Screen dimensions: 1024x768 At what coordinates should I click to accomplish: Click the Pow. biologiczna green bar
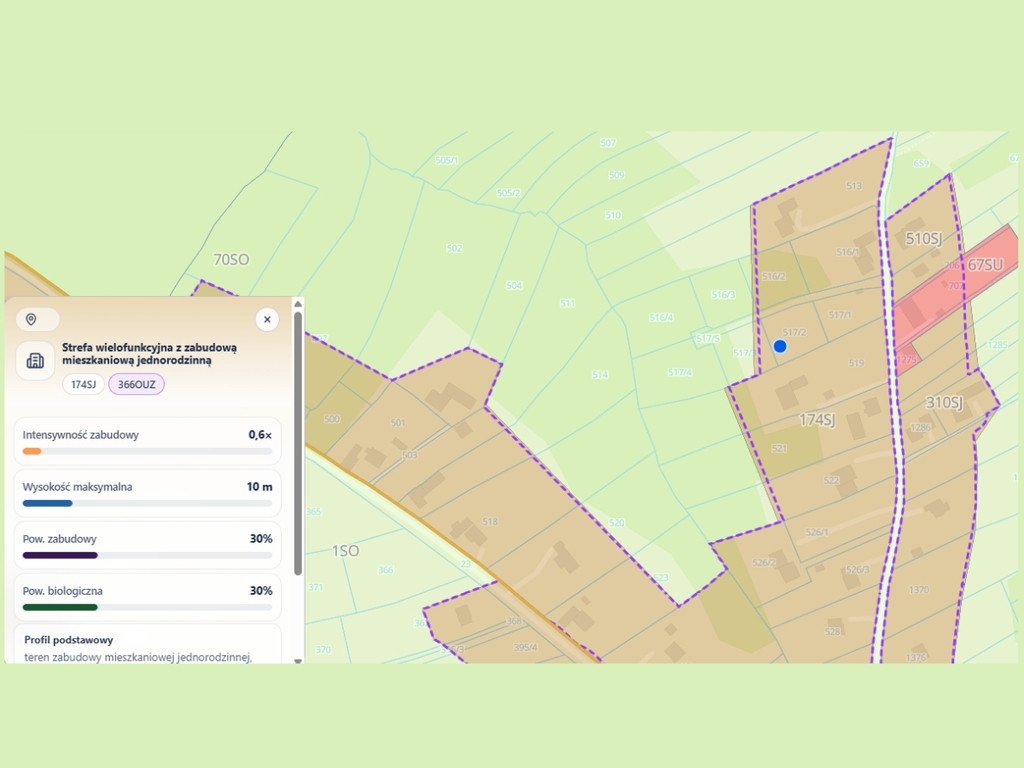pos(60,607)
